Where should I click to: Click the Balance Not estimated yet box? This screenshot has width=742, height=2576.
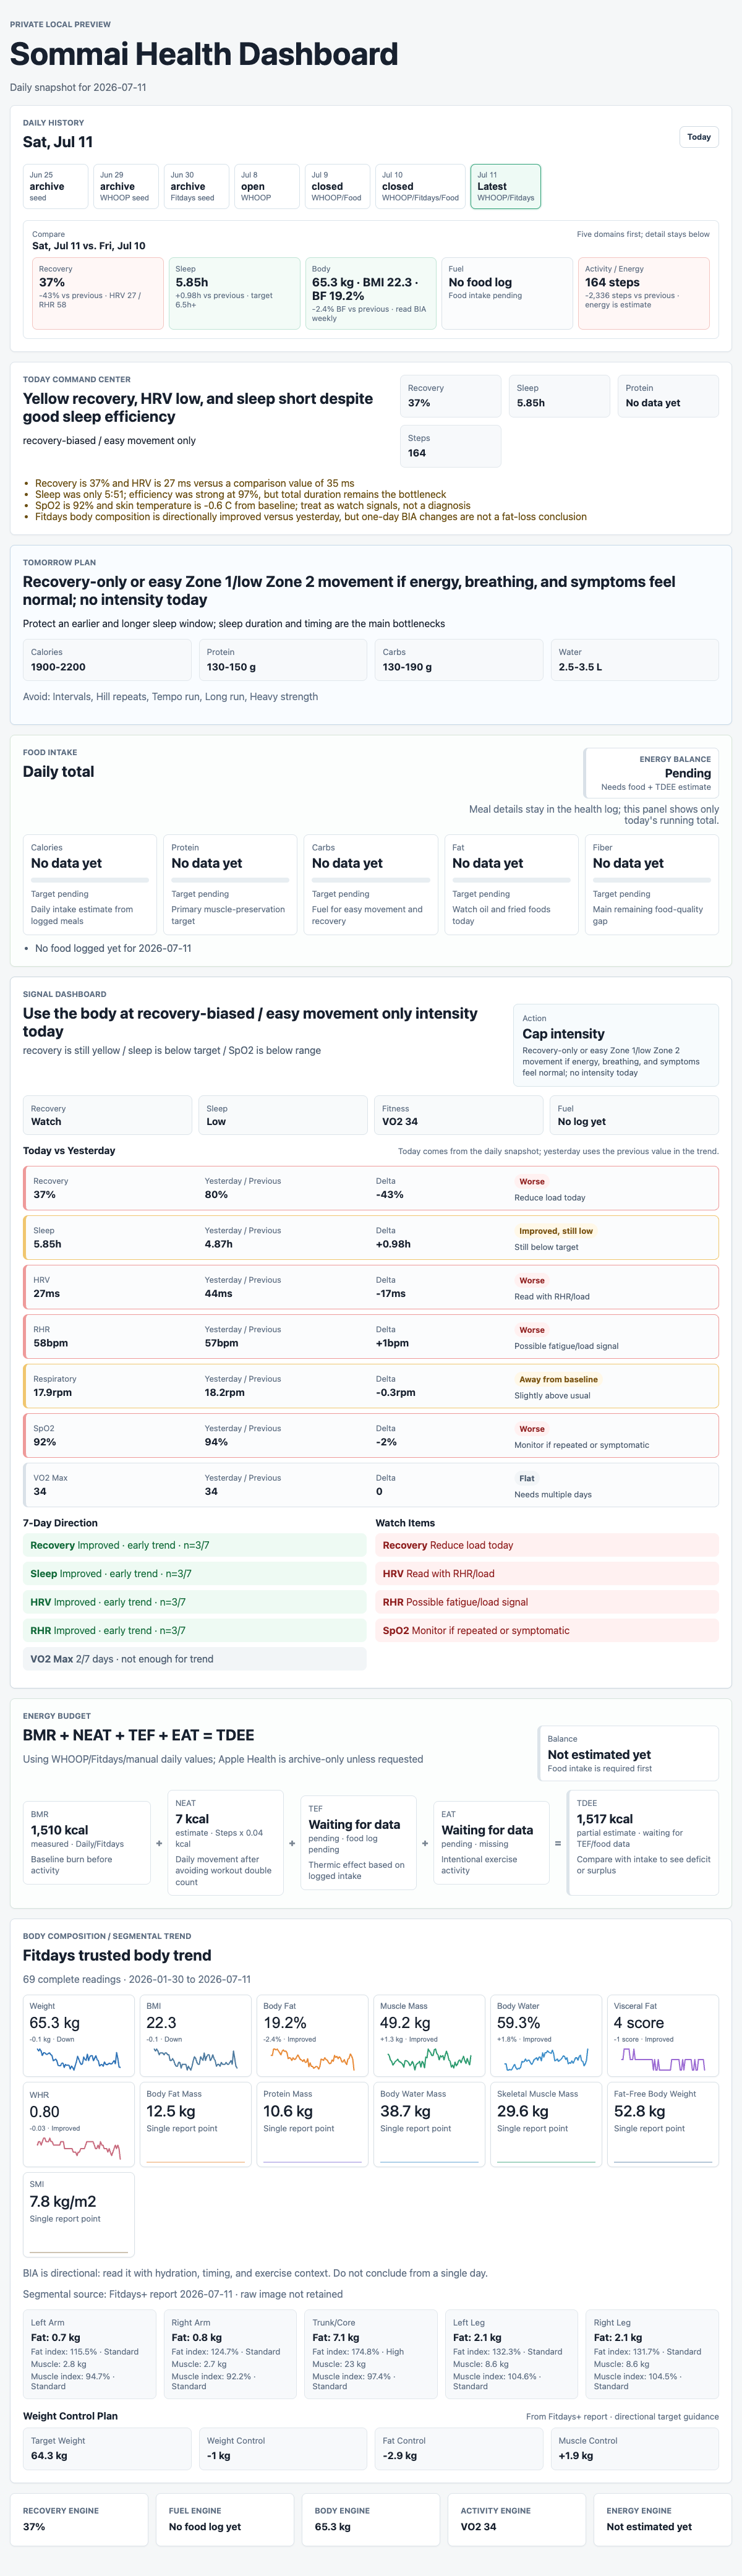(x=628, y=1754)
